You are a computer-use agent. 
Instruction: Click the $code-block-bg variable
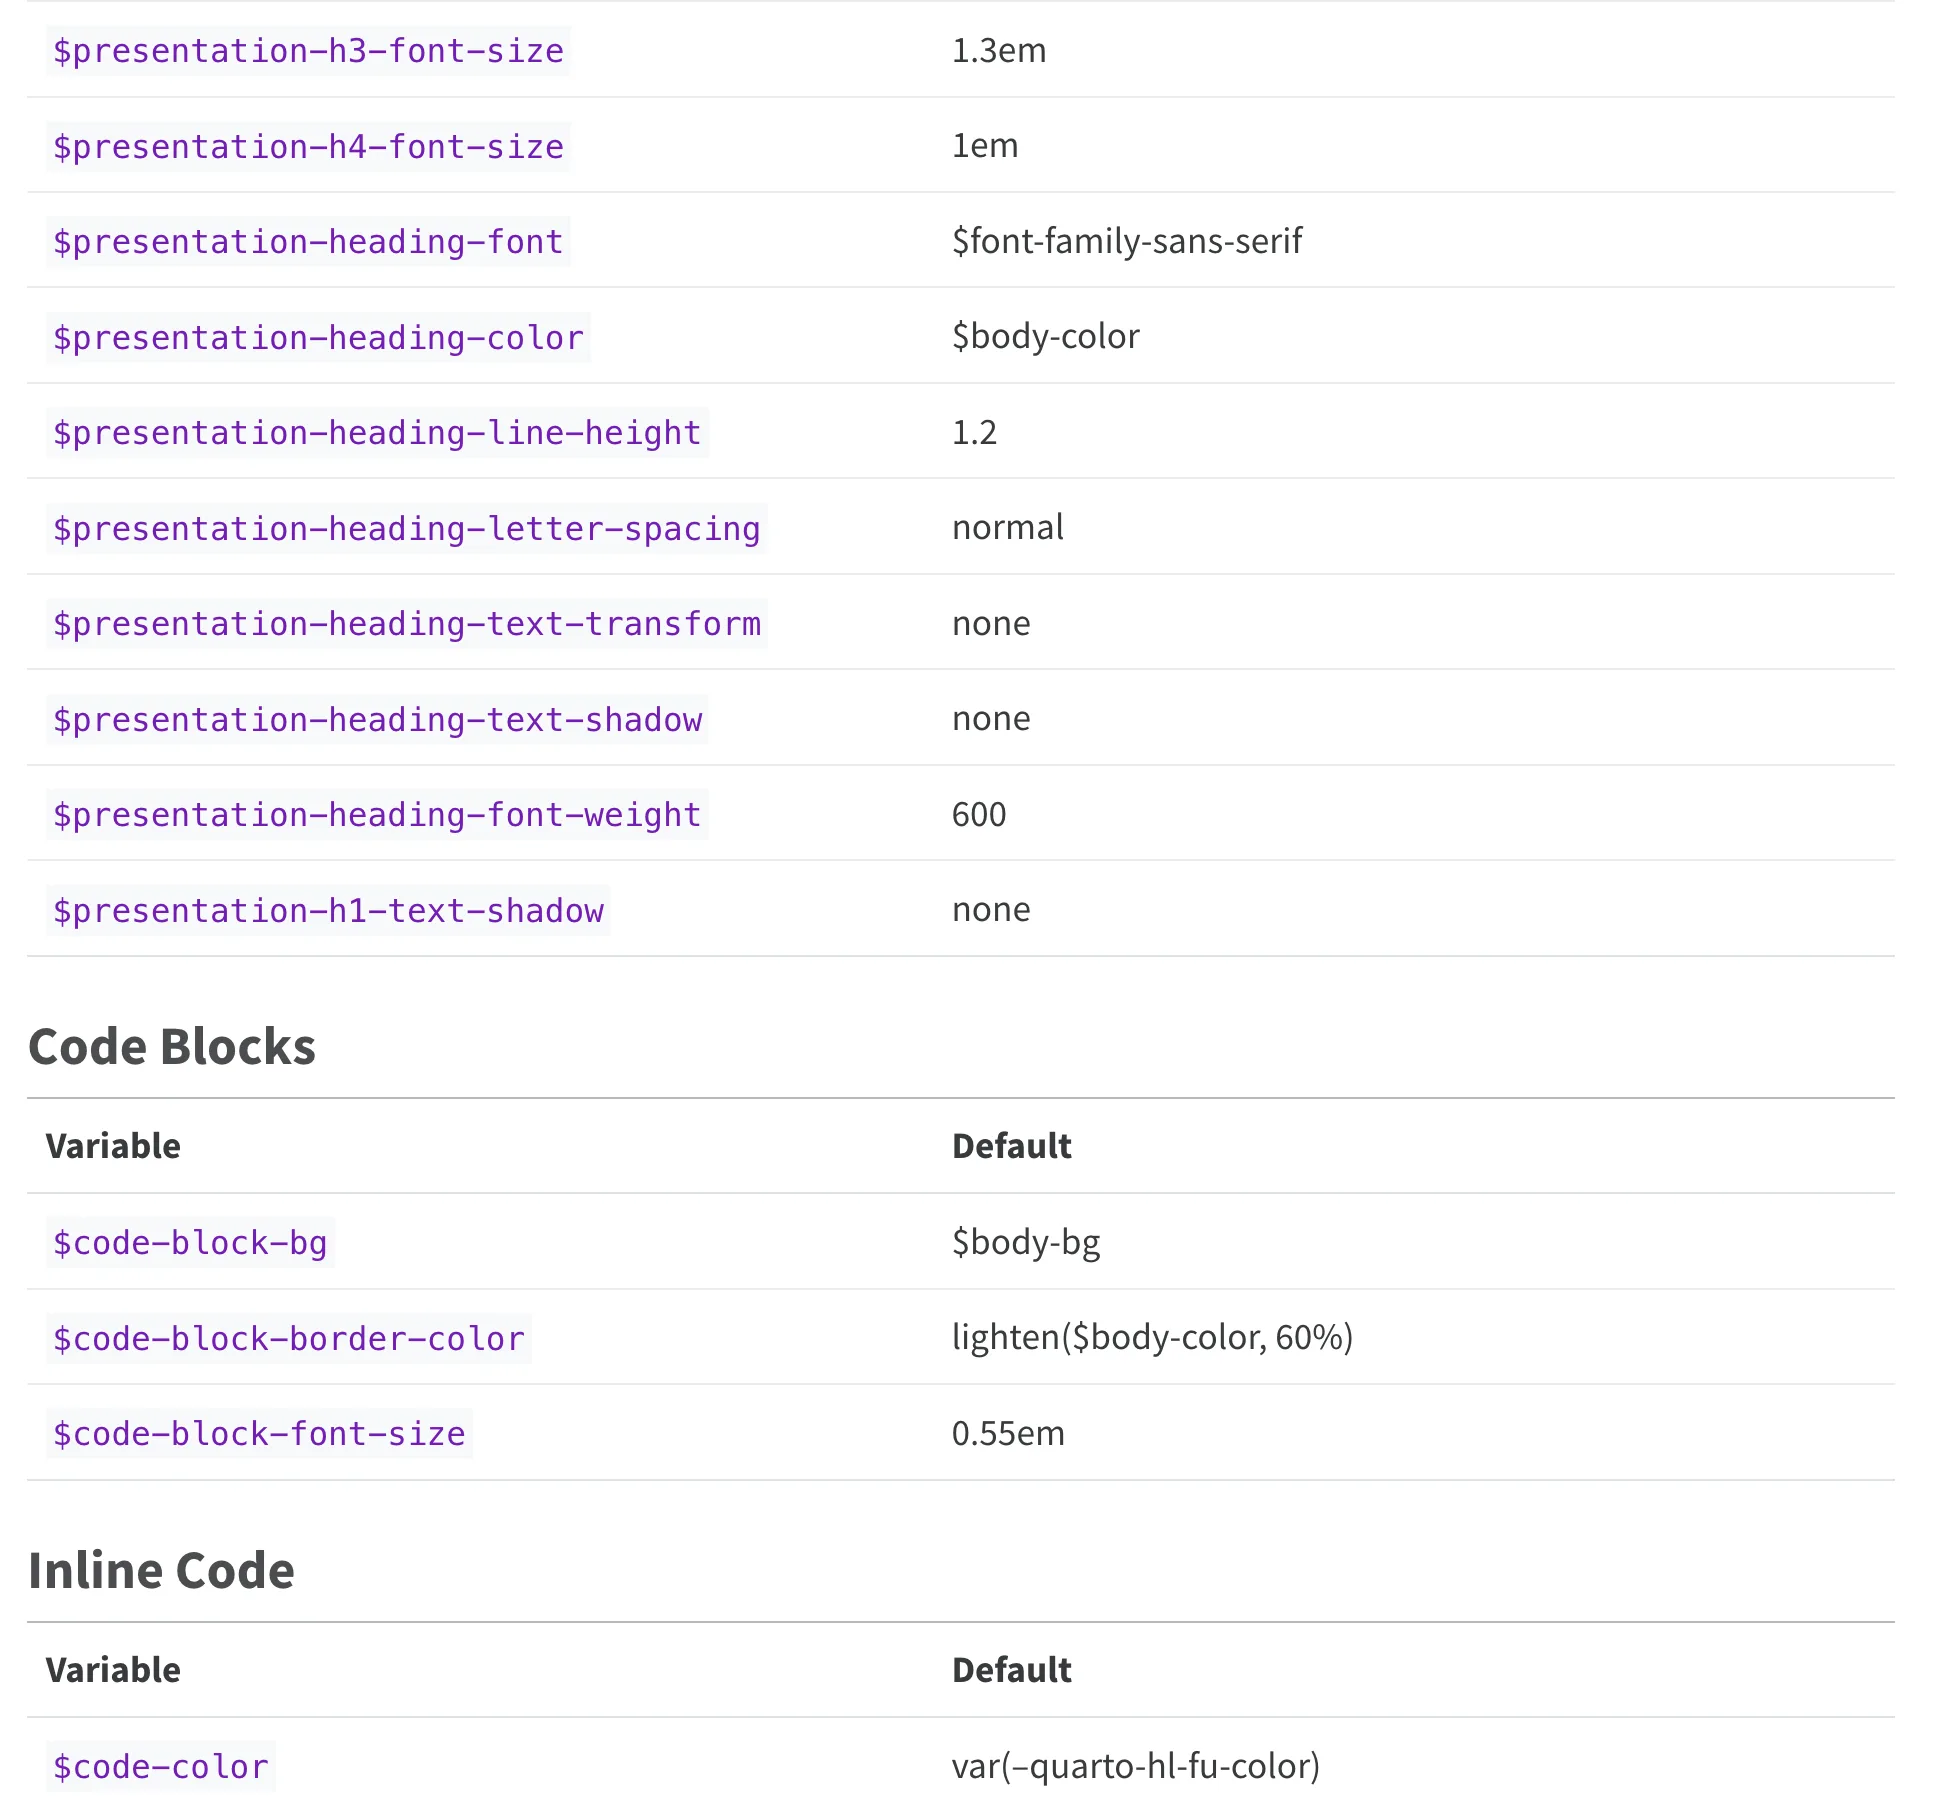click(190, 1243)
